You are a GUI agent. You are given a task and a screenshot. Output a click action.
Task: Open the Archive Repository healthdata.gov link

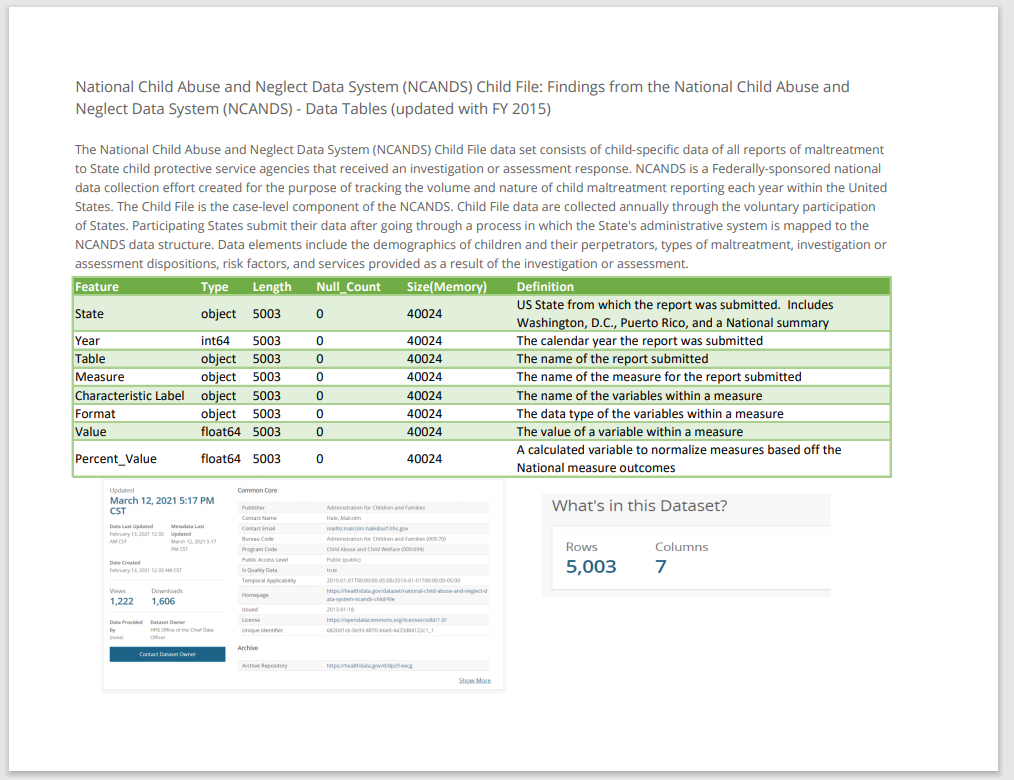pyautogui.click(x=369, y=665)
